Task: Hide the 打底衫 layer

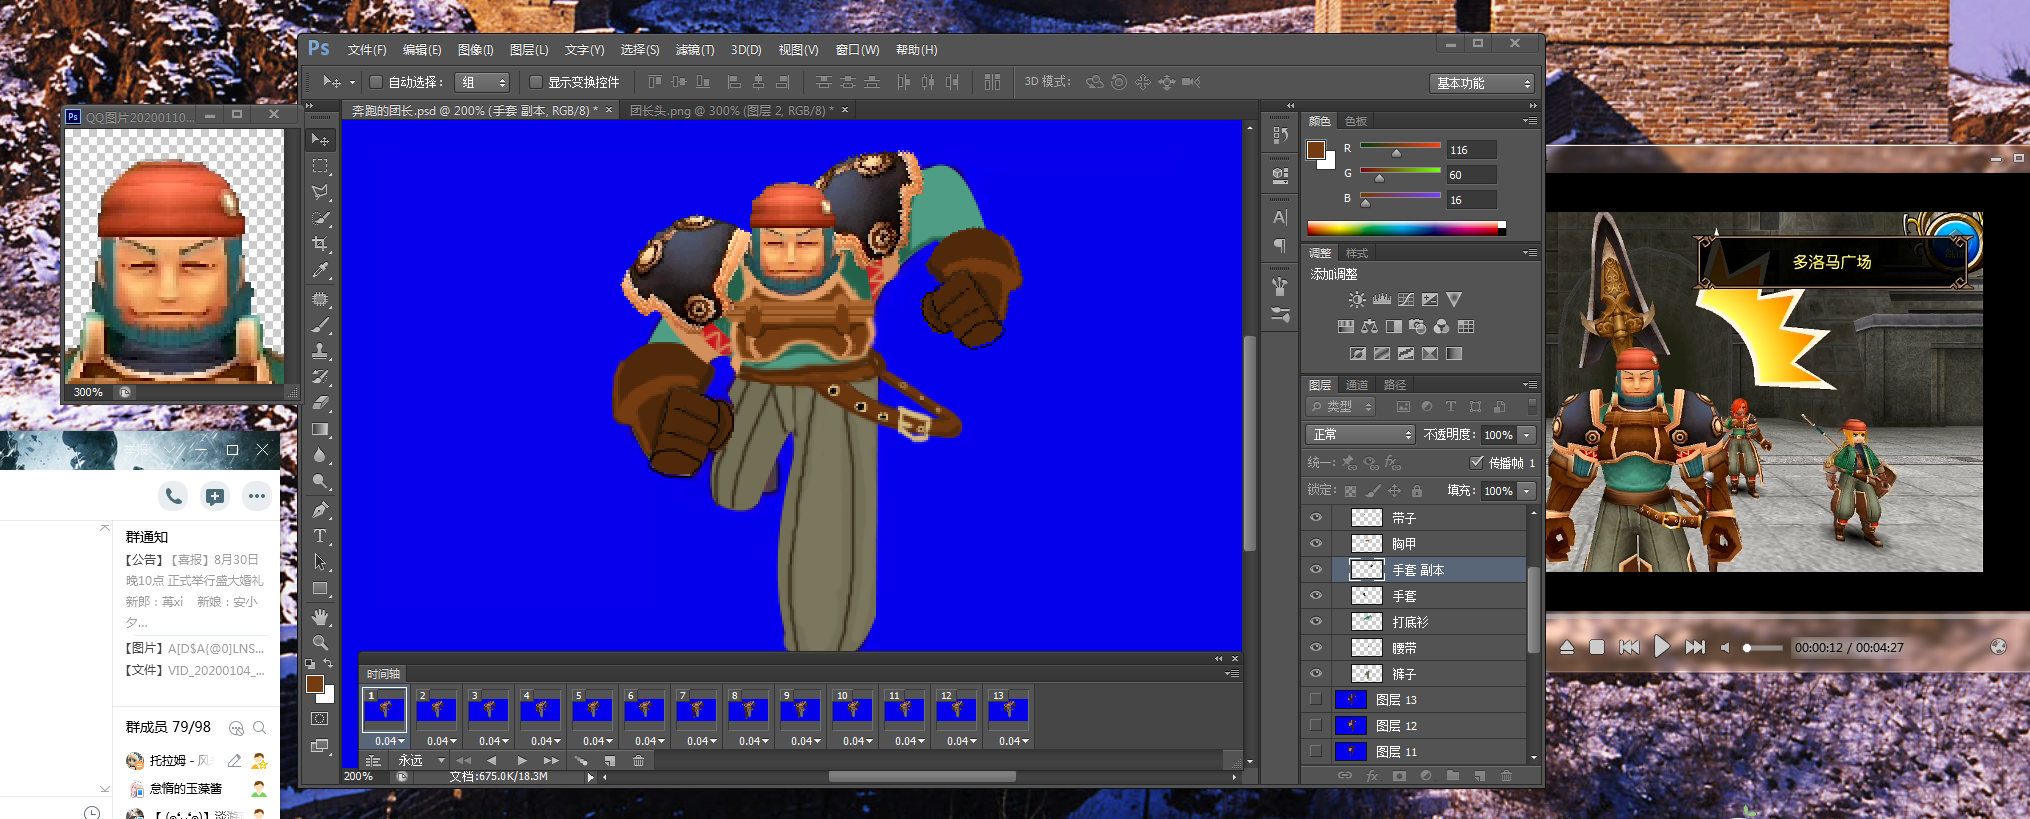Action: (1316, 622)
